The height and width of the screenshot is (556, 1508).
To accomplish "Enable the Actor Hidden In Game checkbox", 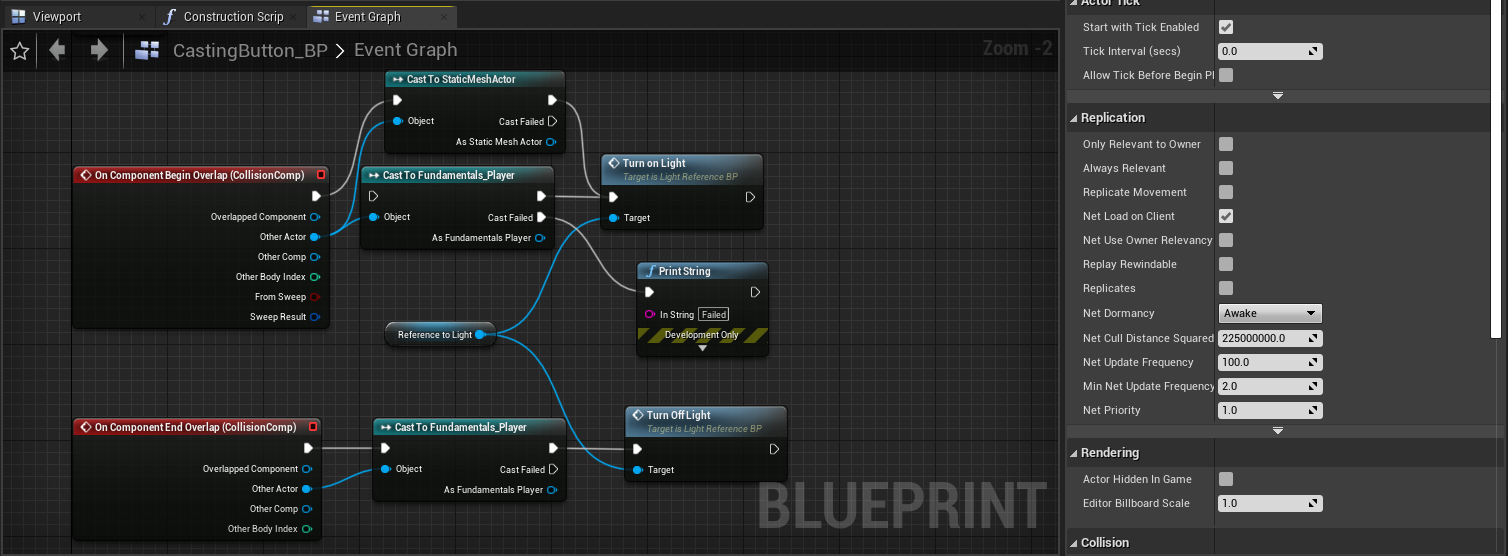I will click(1226, 479).
